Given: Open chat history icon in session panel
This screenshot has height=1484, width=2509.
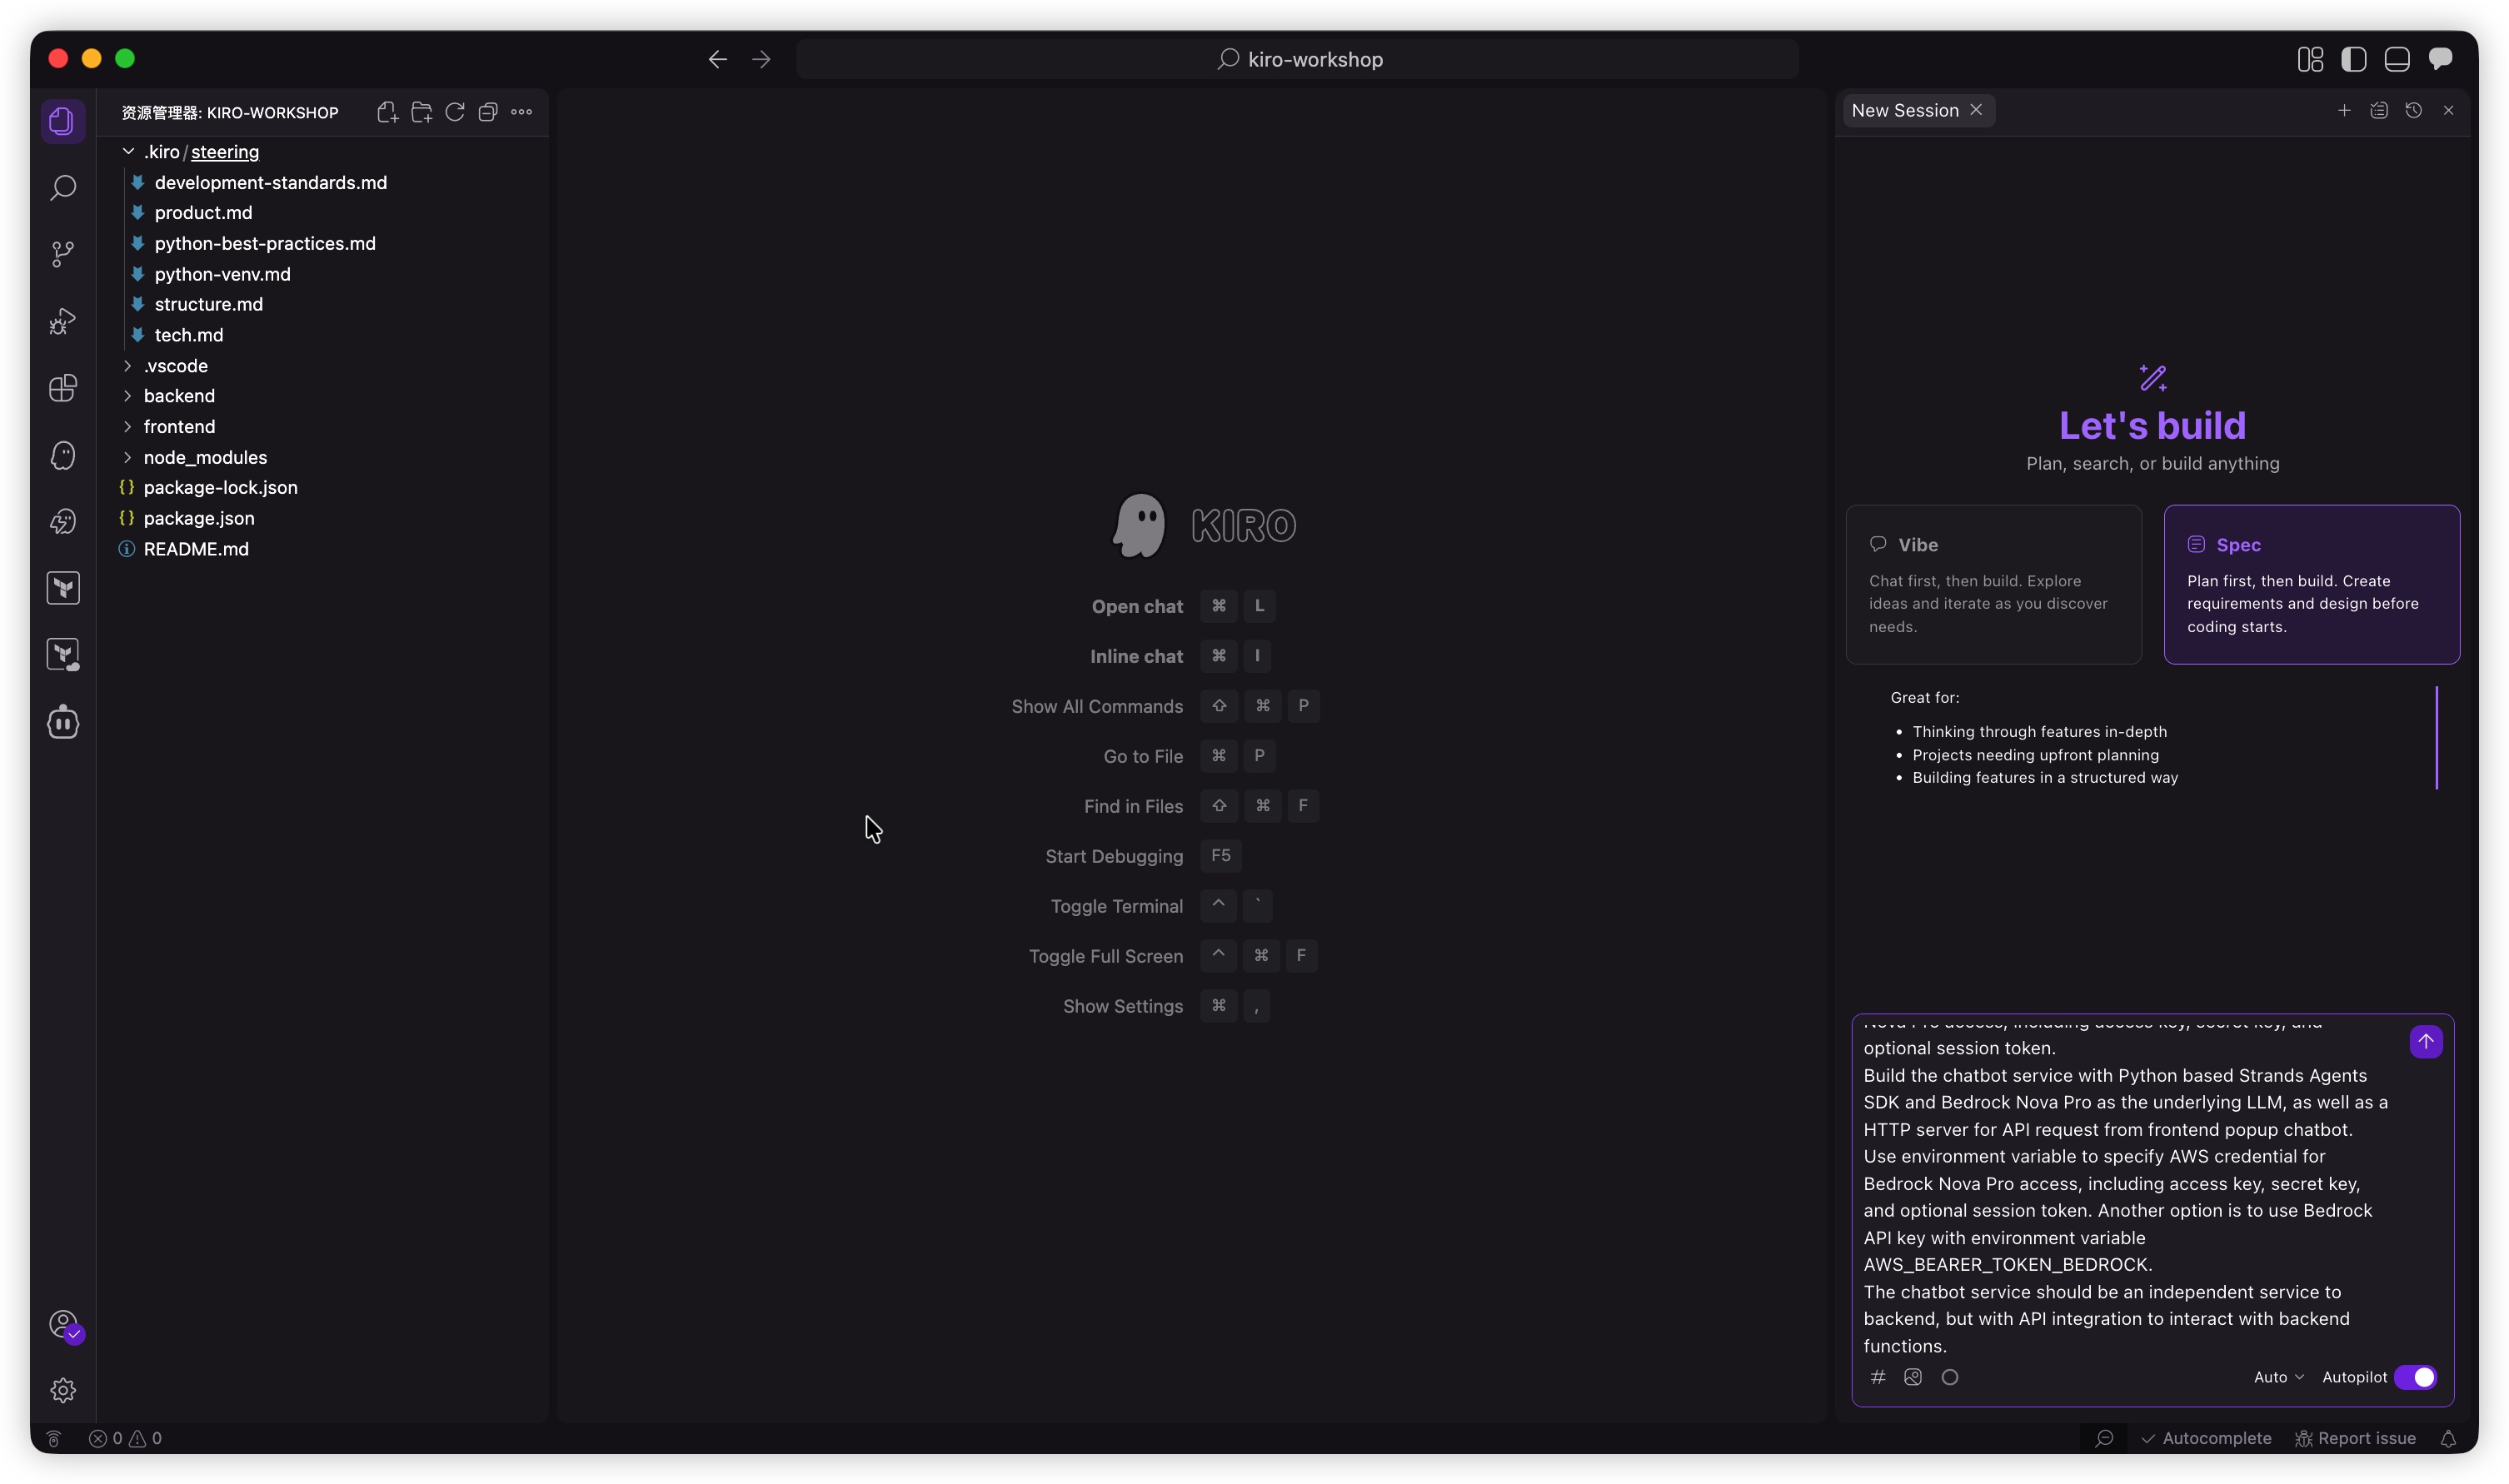Looking at the screenshot, I should tap(2413, 110).
